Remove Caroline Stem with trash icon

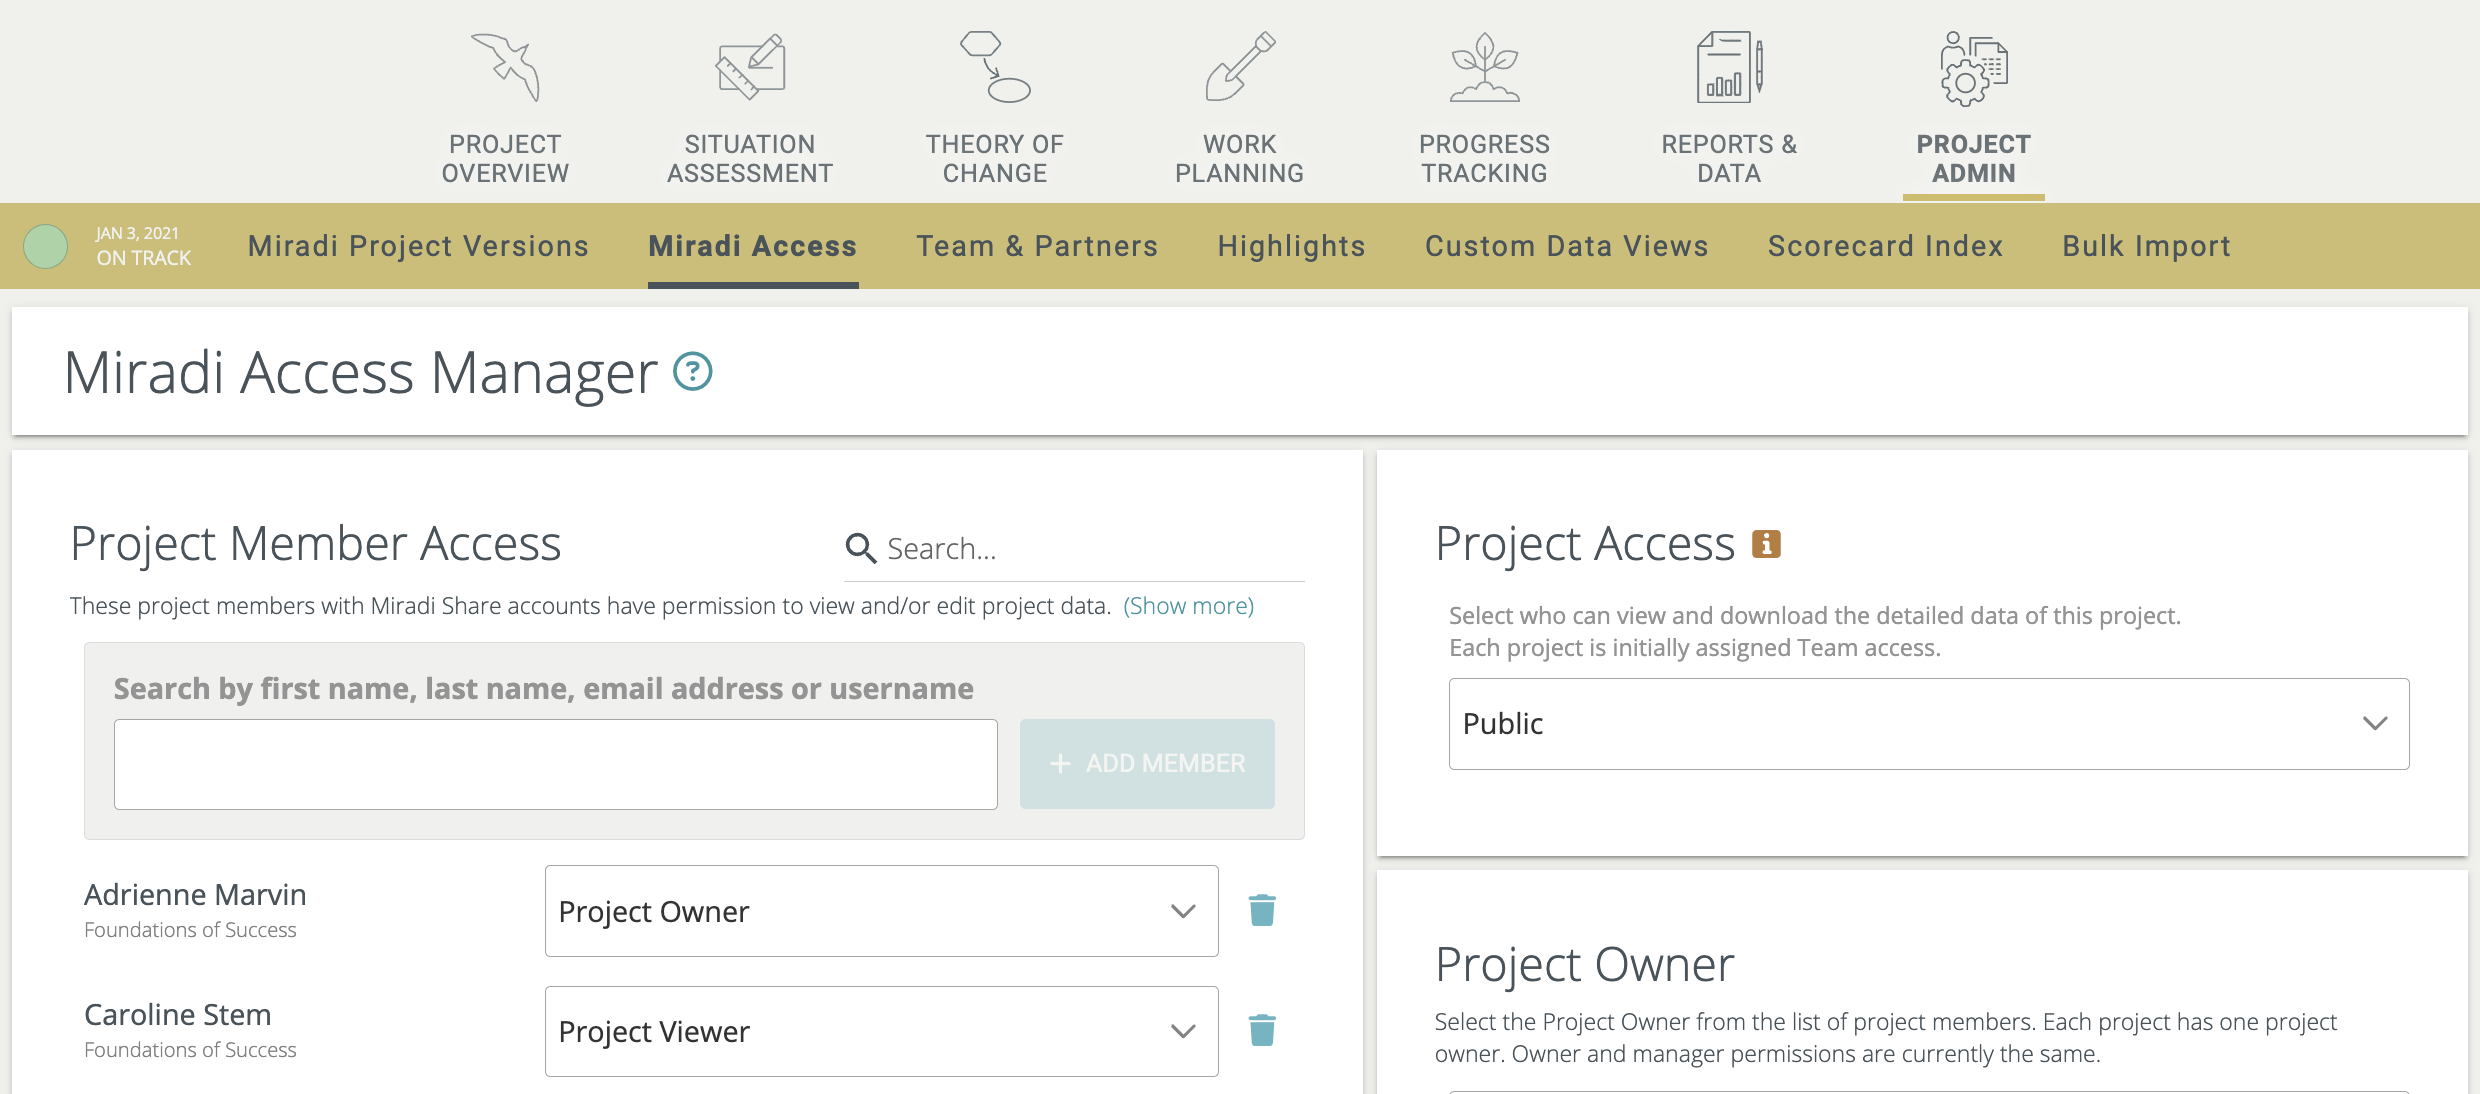coord(1262,1030)
